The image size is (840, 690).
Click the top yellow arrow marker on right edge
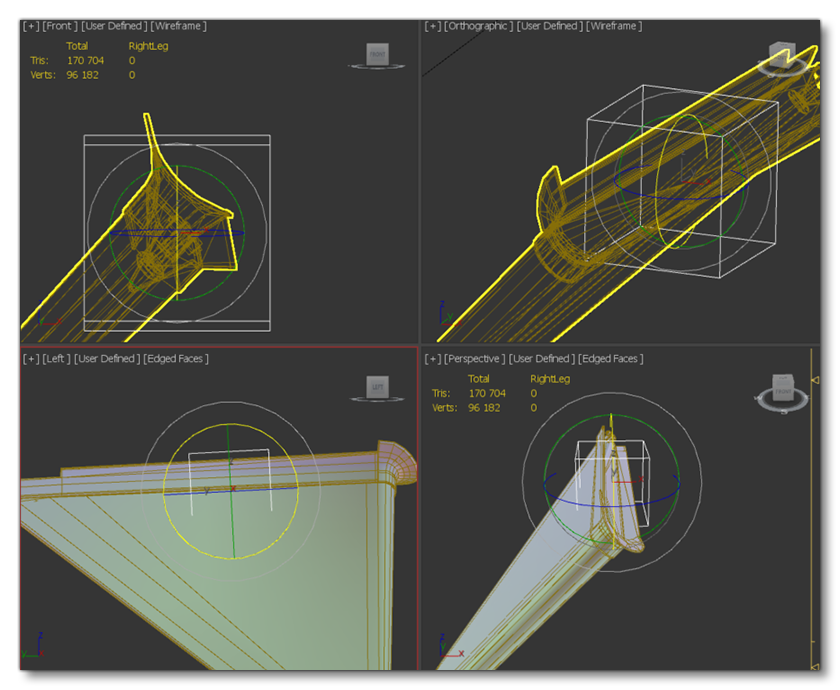click(814, 380)
